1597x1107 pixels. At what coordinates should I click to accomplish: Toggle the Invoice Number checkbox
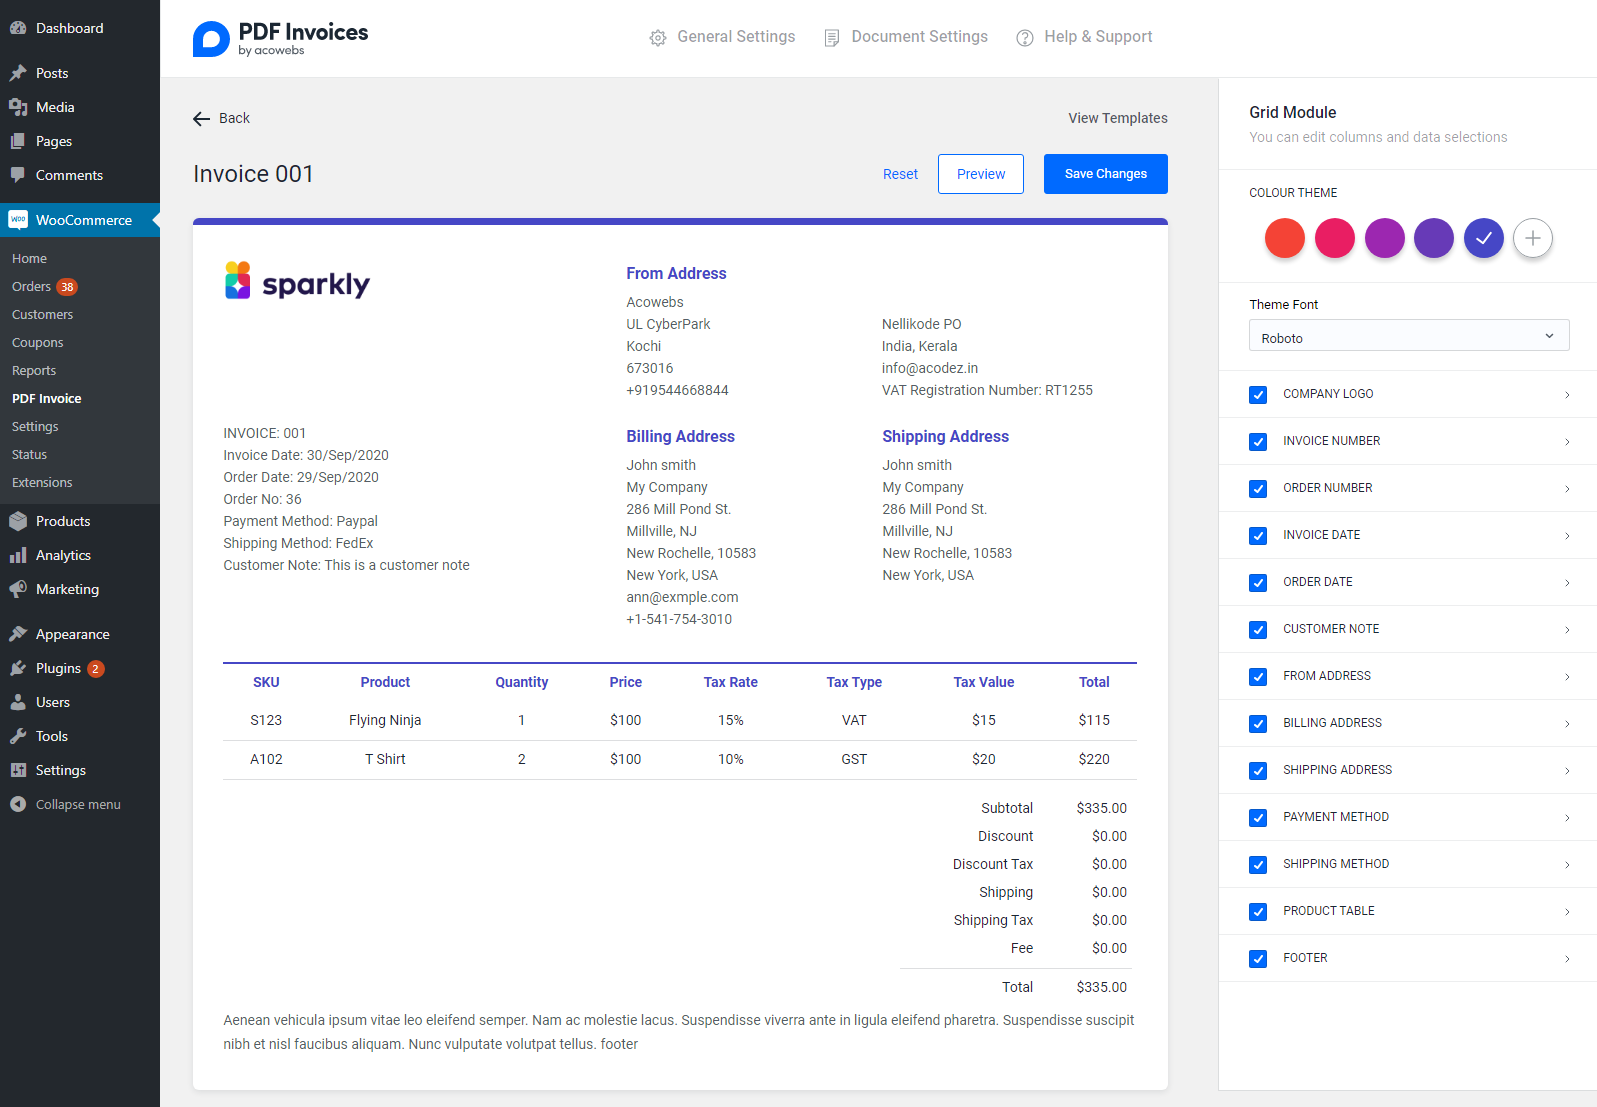point(1258,442)
